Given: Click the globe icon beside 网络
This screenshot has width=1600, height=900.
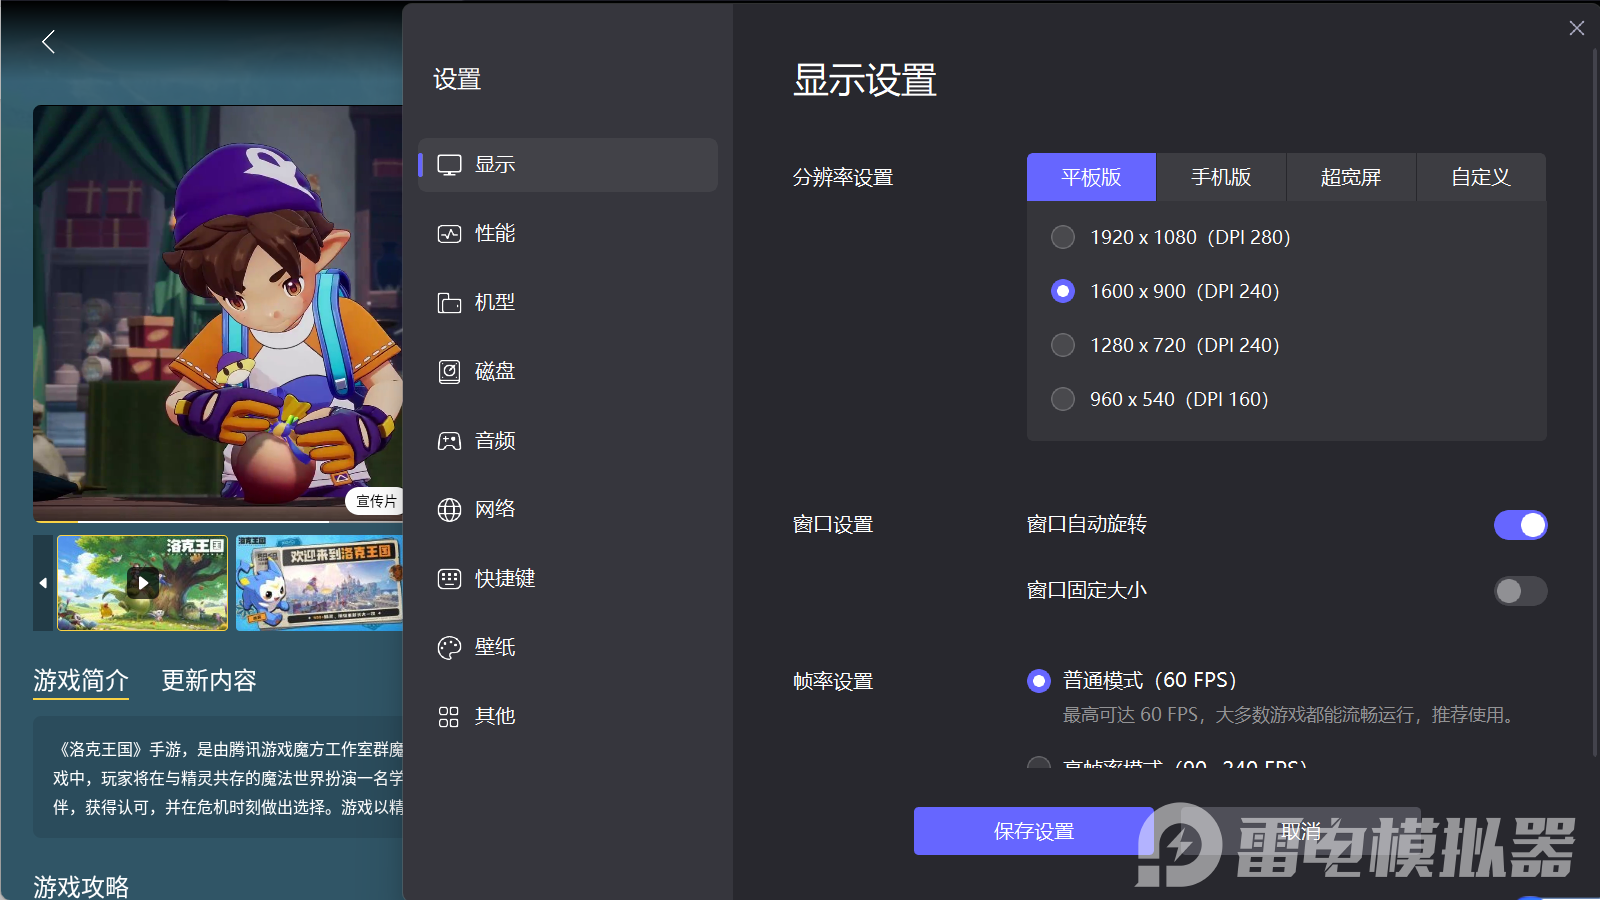Looking at the screenshot, I should (x=449, y=510).
